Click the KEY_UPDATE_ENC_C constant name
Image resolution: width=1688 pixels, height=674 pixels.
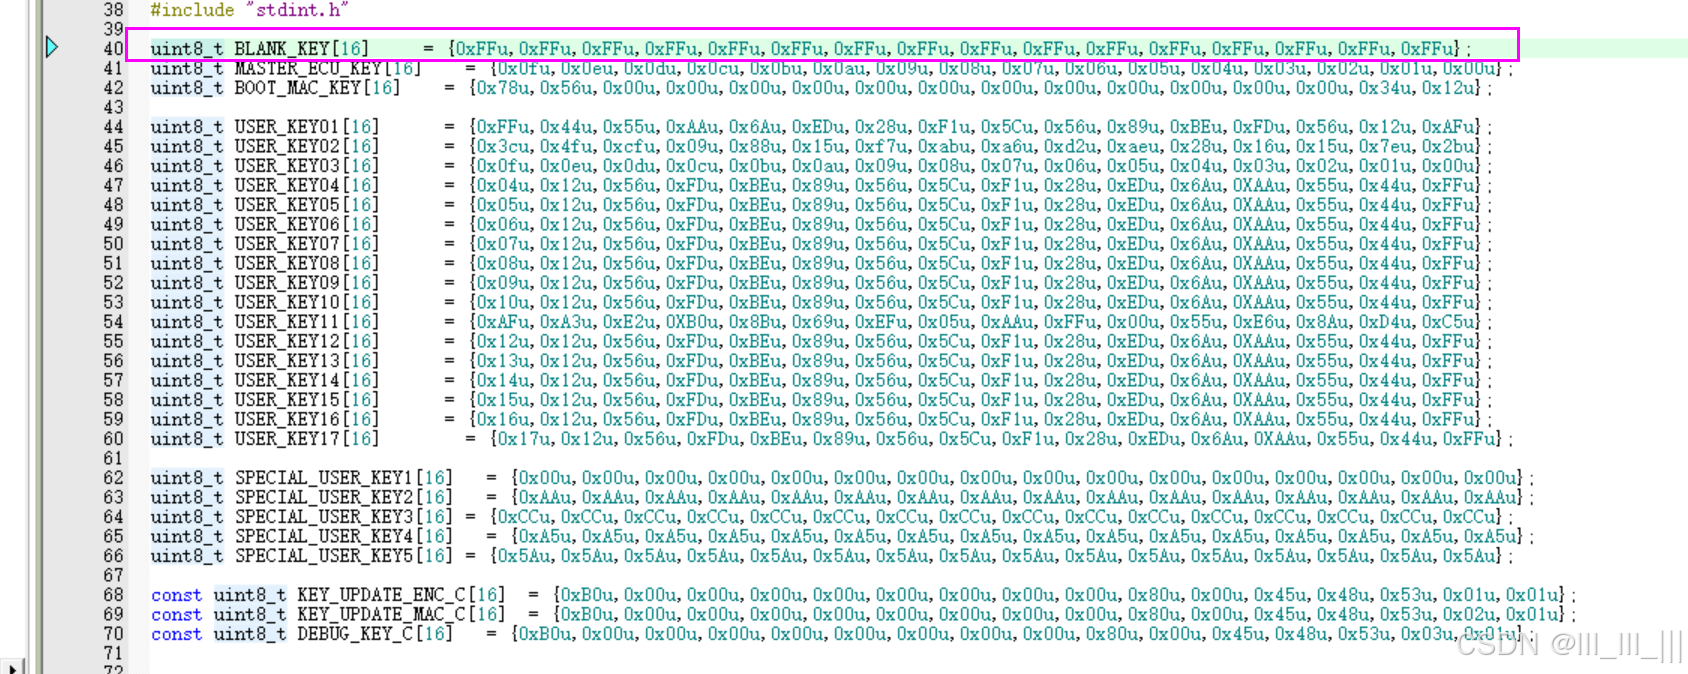381,595
